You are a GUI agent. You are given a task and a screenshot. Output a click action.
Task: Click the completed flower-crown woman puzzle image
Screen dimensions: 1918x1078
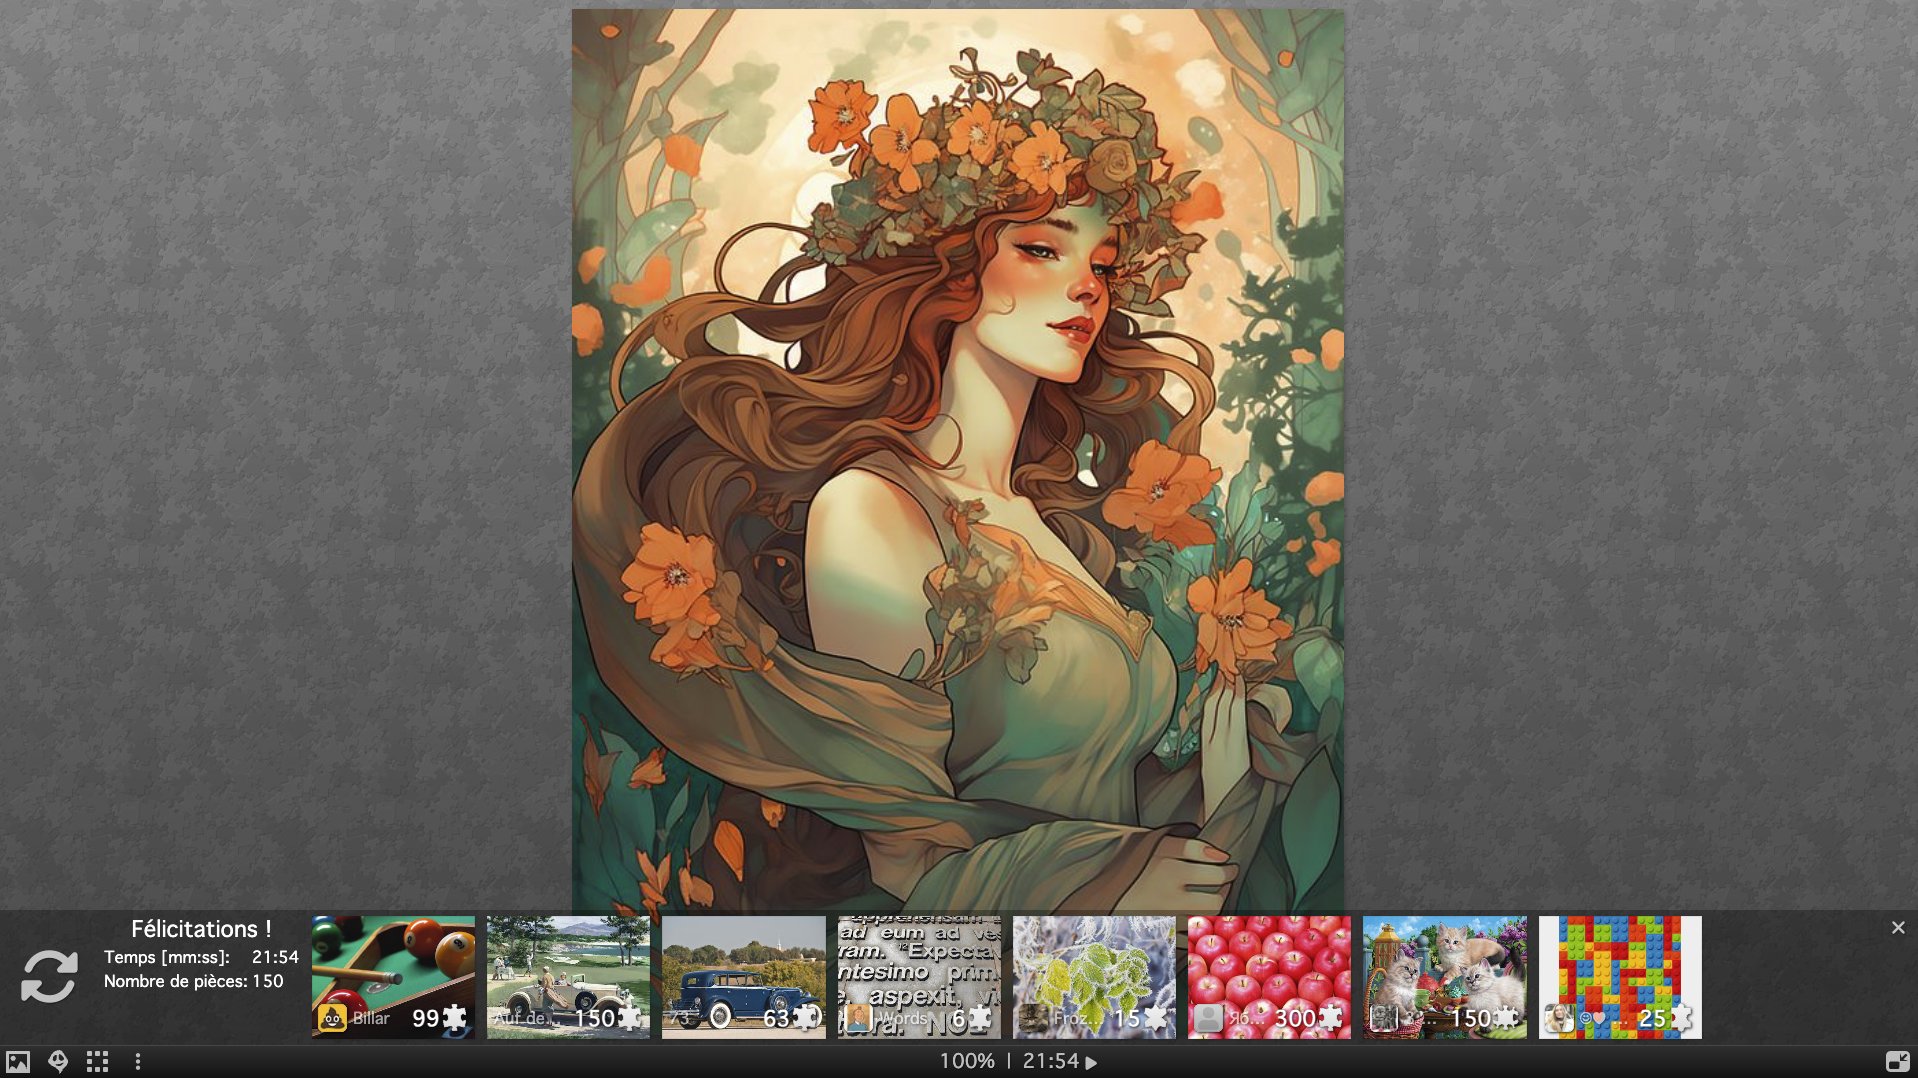point(958,460)
